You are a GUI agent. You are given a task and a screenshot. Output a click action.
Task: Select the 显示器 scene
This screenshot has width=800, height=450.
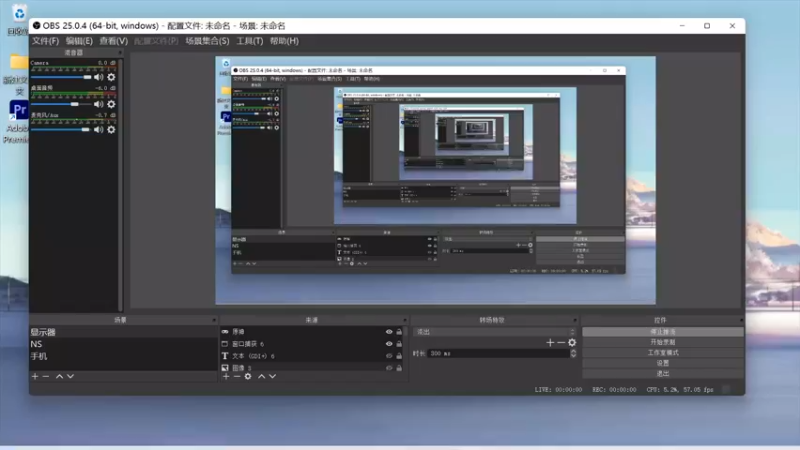pyautogui.click(x=123, y=332)
